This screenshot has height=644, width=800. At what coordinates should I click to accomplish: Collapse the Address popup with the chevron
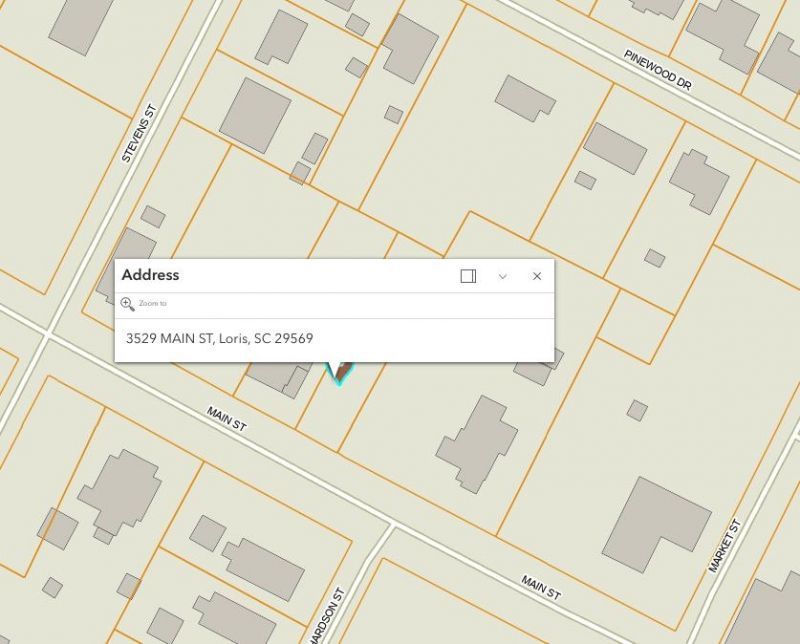[x=503, y=277]
